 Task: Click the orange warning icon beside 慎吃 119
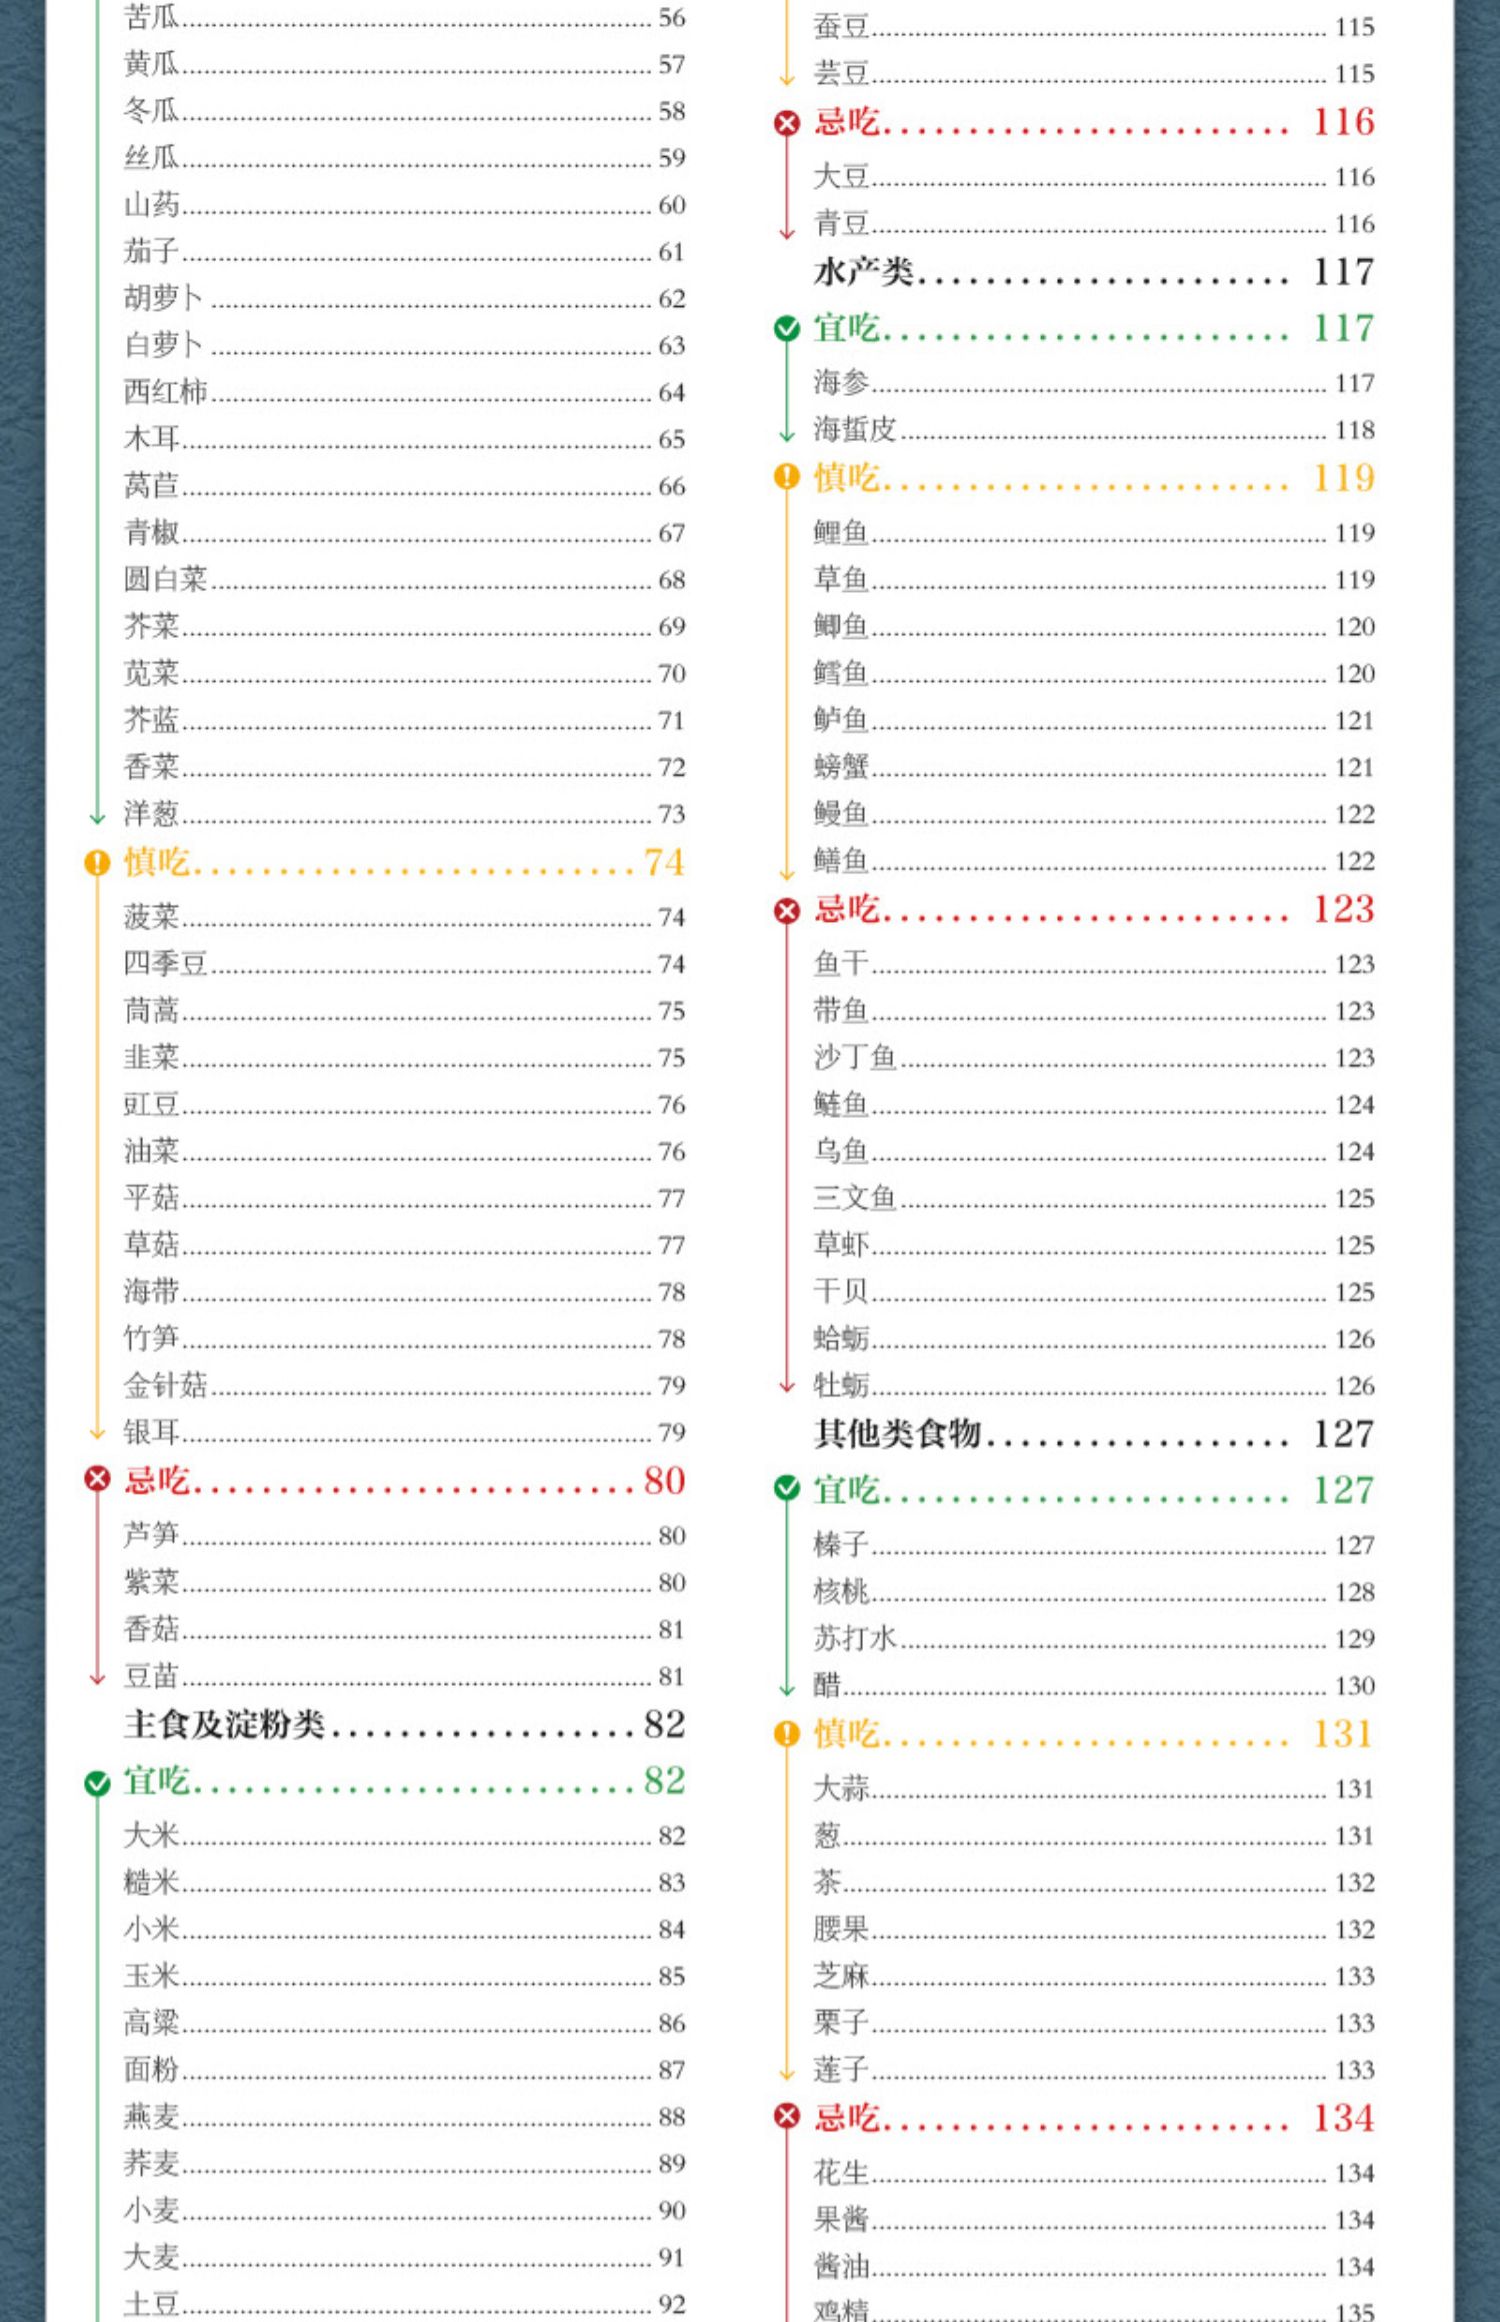787,477
